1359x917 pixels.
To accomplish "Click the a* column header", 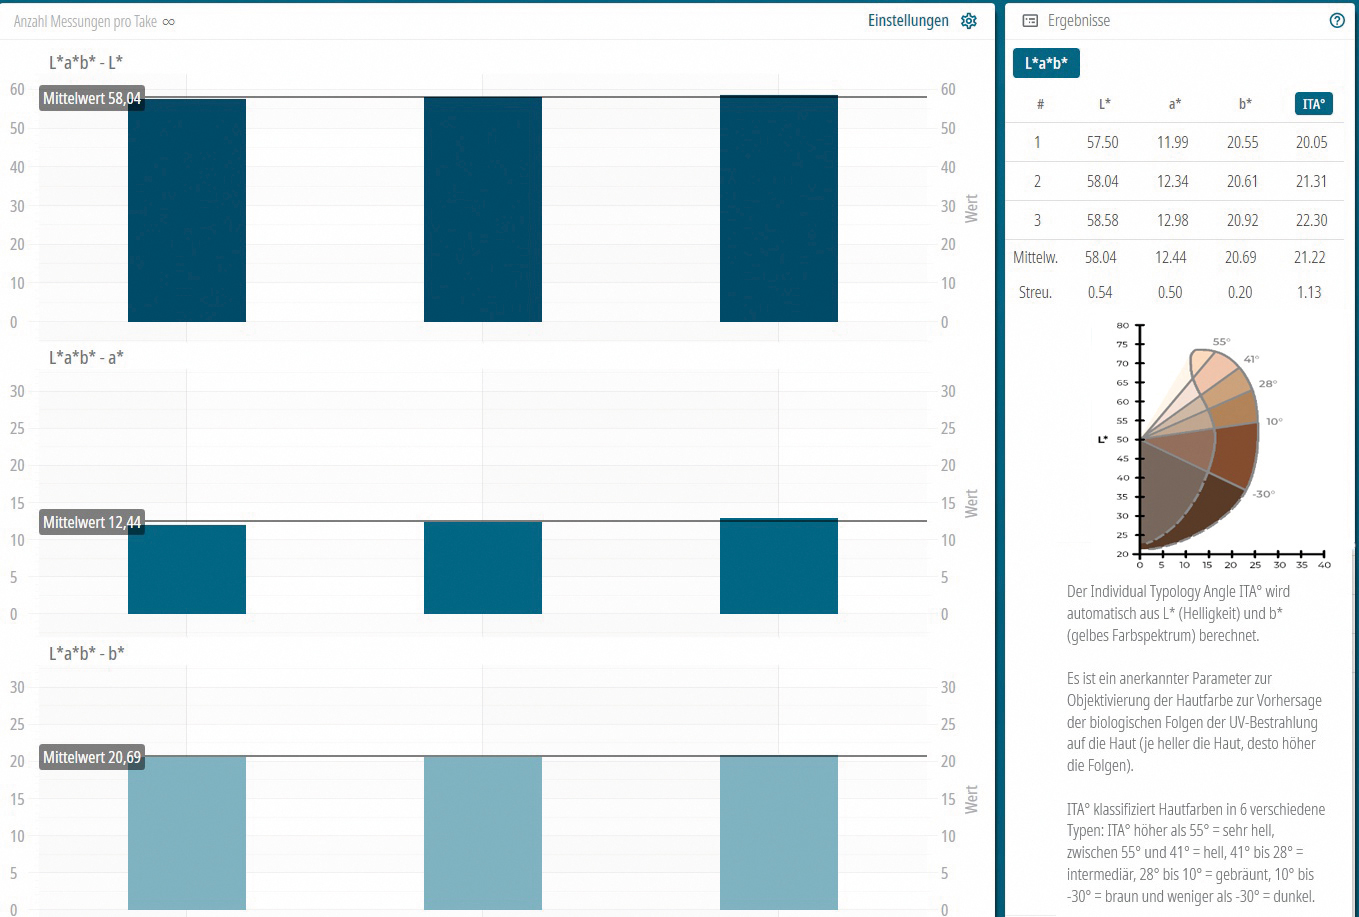I will (x=1175, y=103).
